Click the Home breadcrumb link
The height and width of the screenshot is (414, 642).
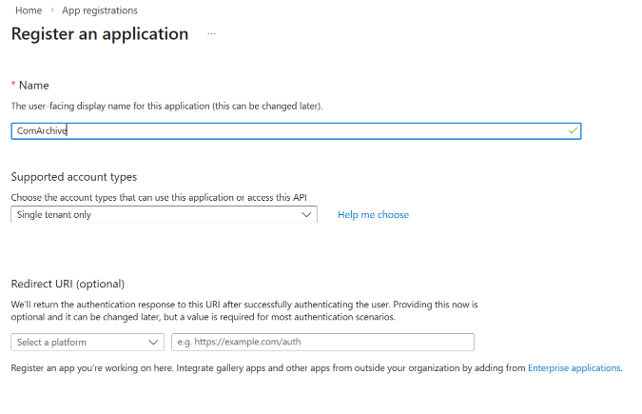(x=28, y=10)
